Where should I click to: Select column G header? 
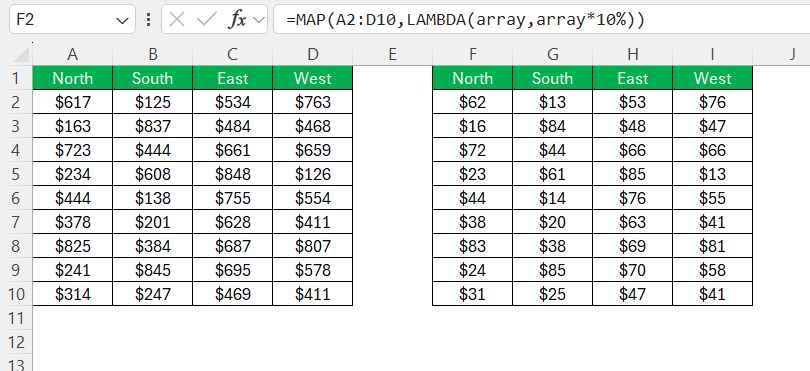pos(552,54)
